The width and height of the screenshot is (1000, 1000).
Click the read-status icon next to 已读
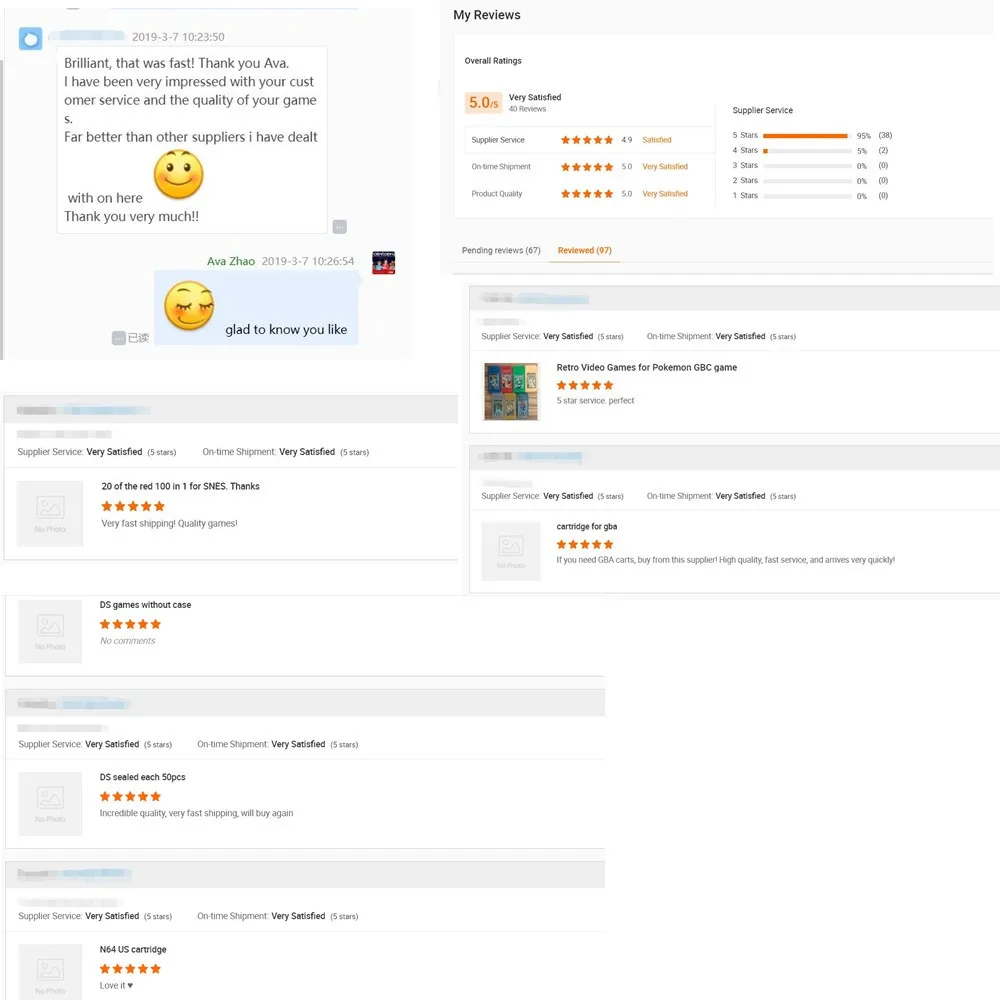tap(119, 338)
